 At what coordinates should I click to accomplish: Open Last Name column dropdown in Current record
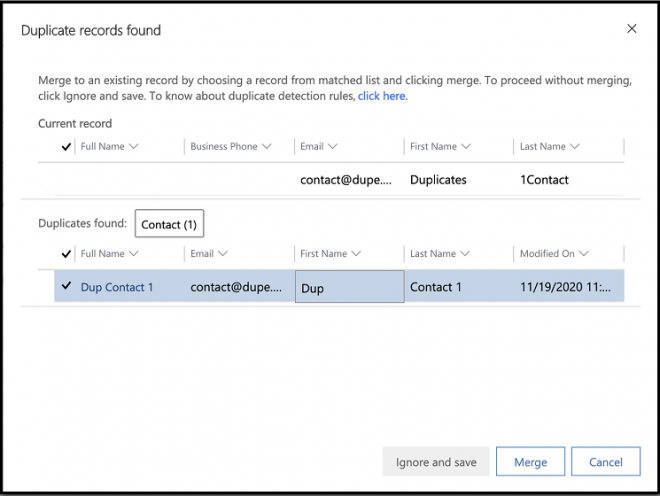574,146
